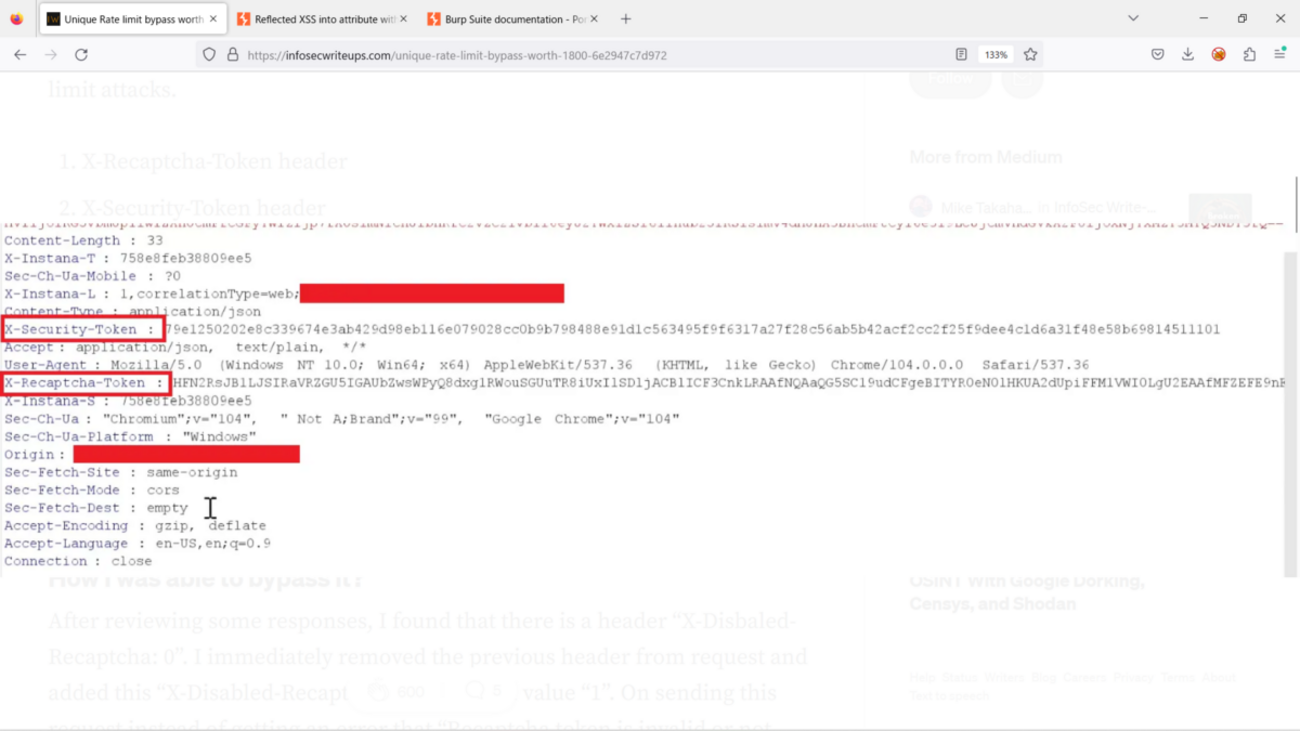Image resolution: width=1300 pixels, height=731 pixels.
Task: Open the extensions puzzle icon
Action: [1249, 55]
